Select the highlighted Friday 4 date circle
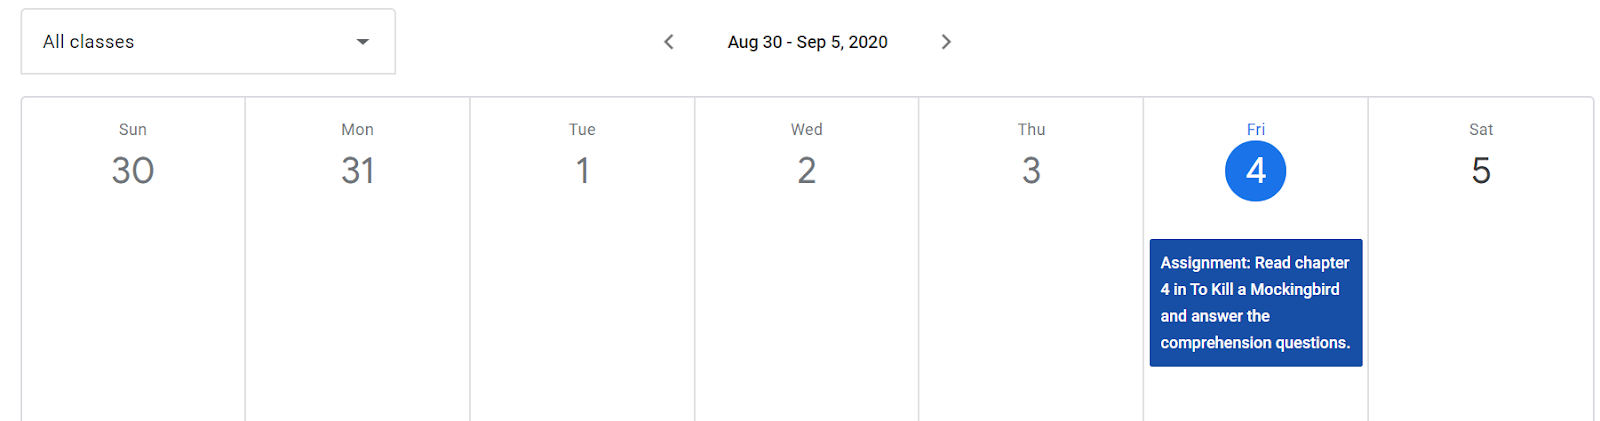 [x=1256, y=171]
